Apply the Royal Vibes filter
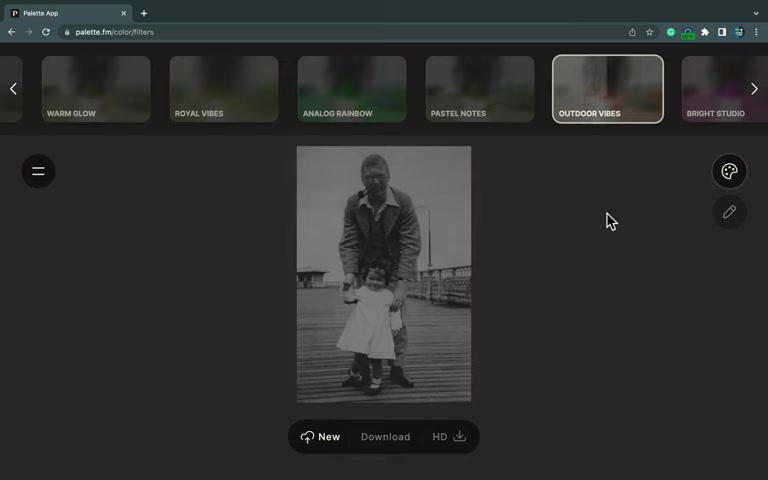 [224, 89]
